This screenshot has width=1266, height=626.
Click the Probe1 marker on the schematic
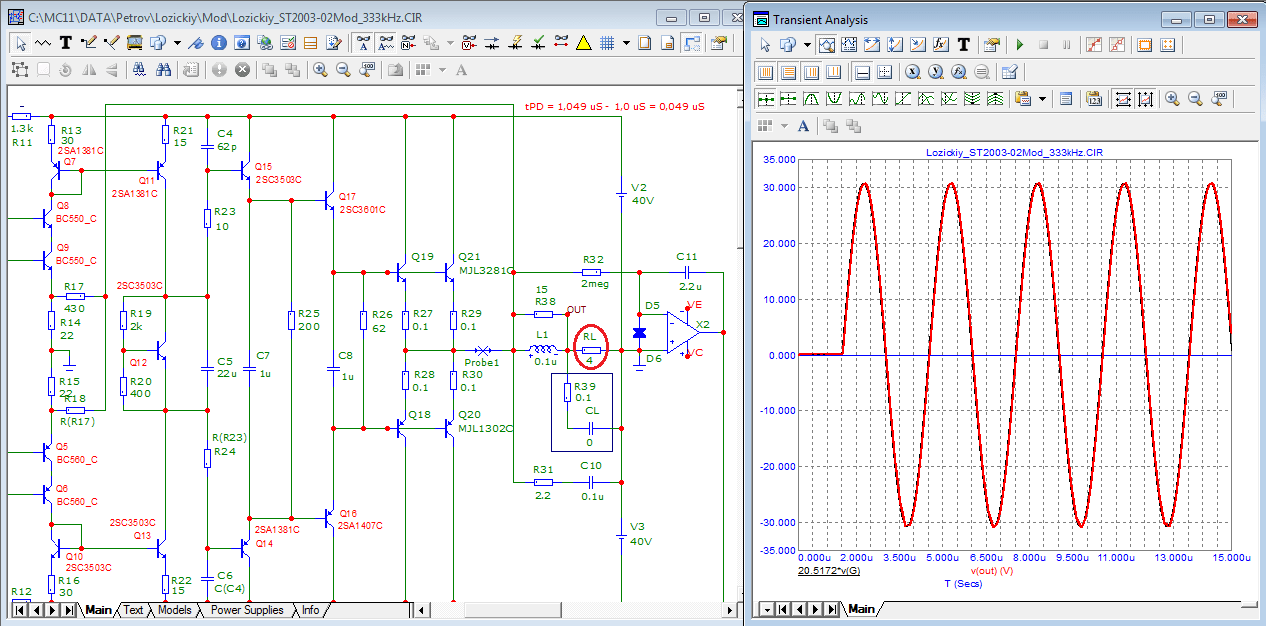(482, 350)
